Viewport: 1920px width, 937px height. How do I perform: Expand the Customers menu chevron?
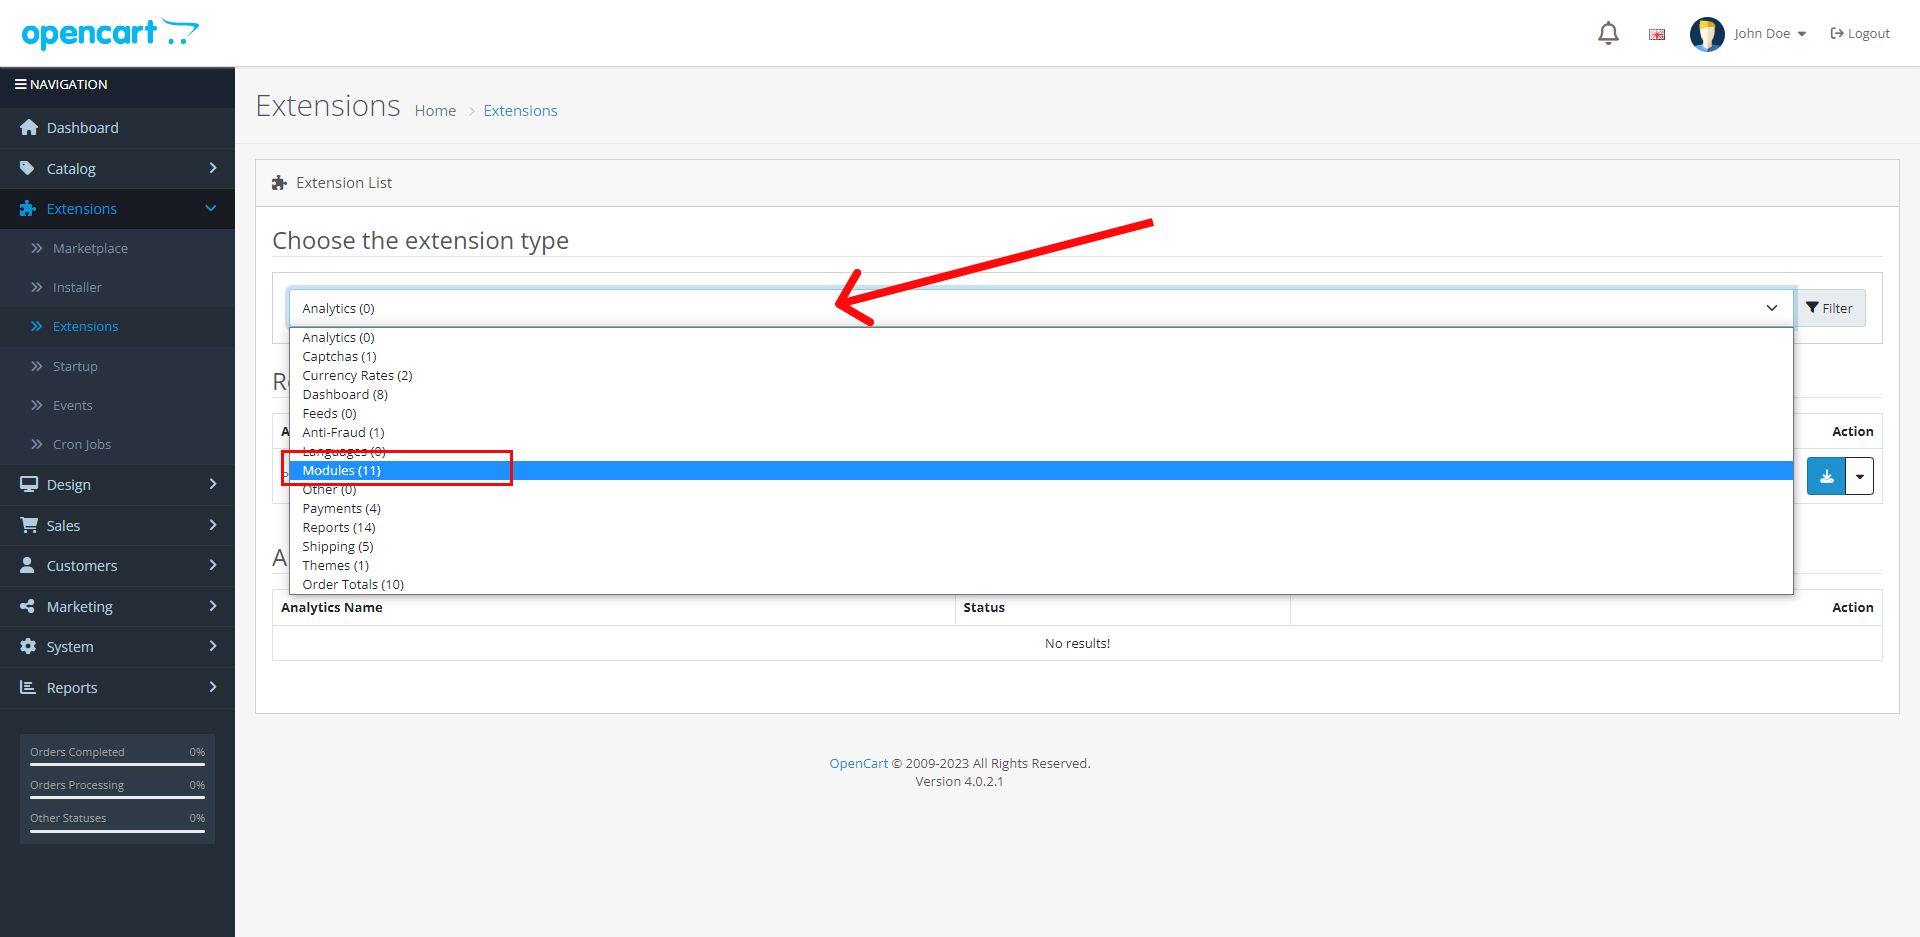212,565
